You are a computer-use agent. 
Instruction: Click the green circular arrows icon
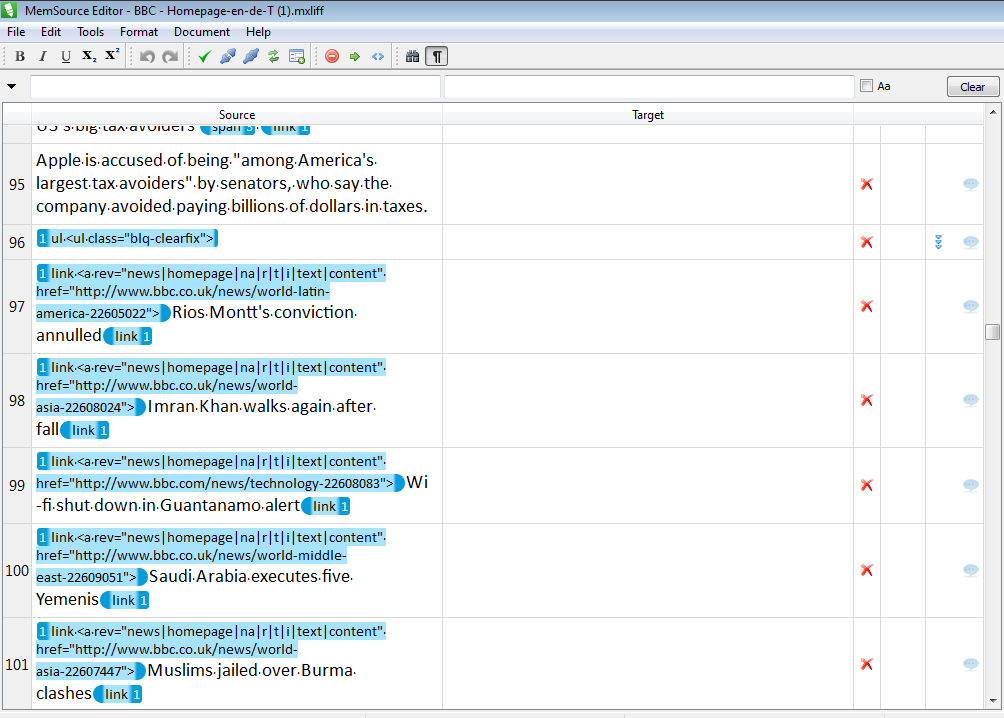pyautogui.click(x=273, y=56)
